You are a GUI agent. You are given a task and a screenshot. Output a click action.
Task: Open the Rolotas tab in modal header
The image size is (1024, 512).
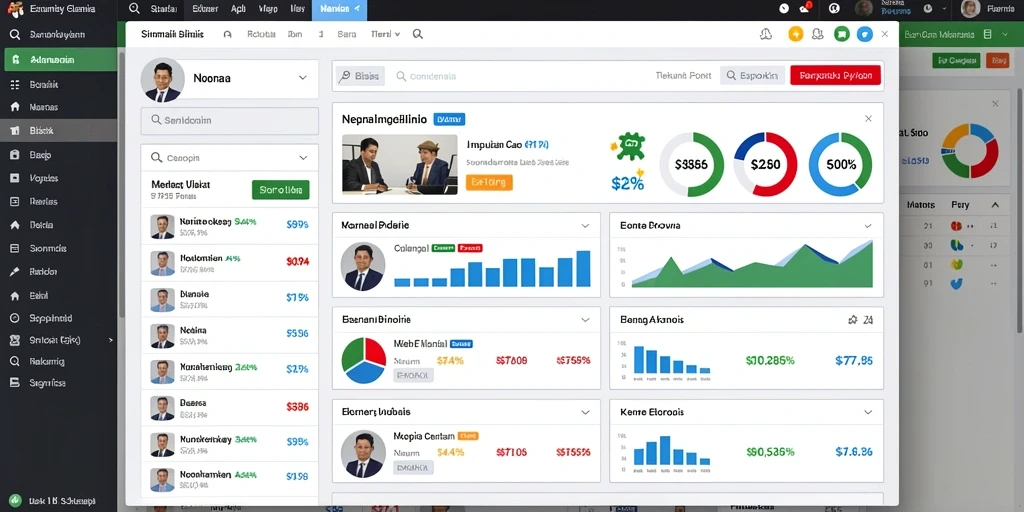pyautogui.click(x=261, y=34)
